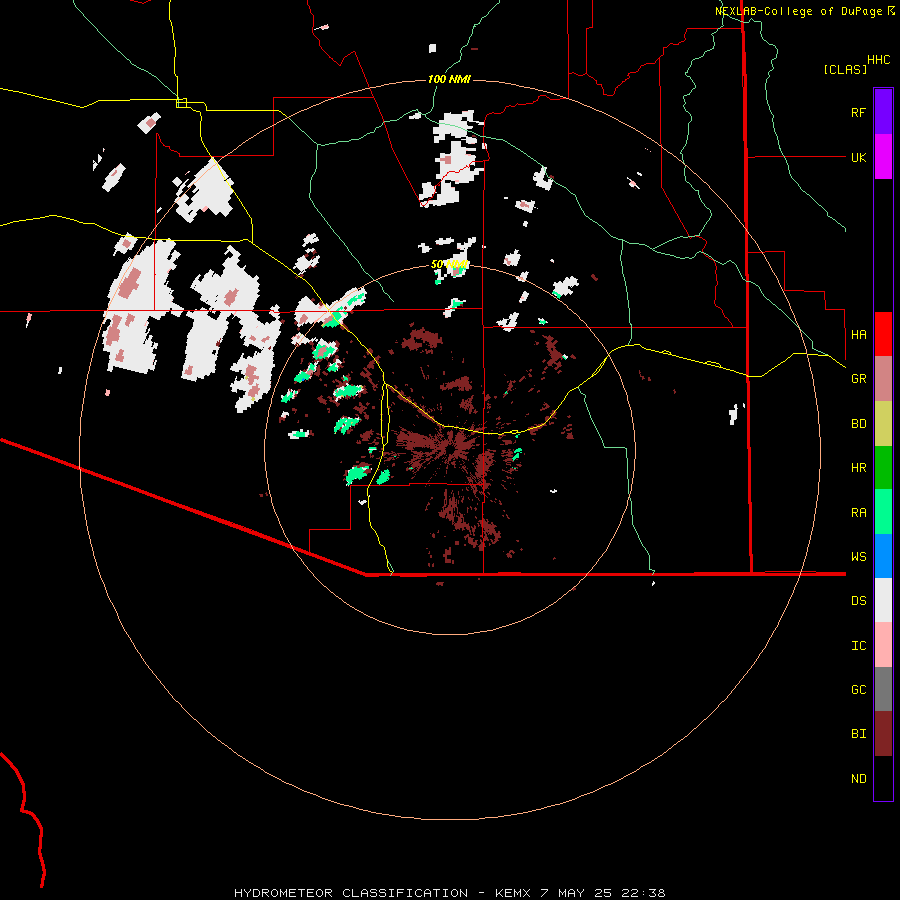Click the GC legend label
The height and width of the screenshot is (900, 900).
(x=858, y=690)
